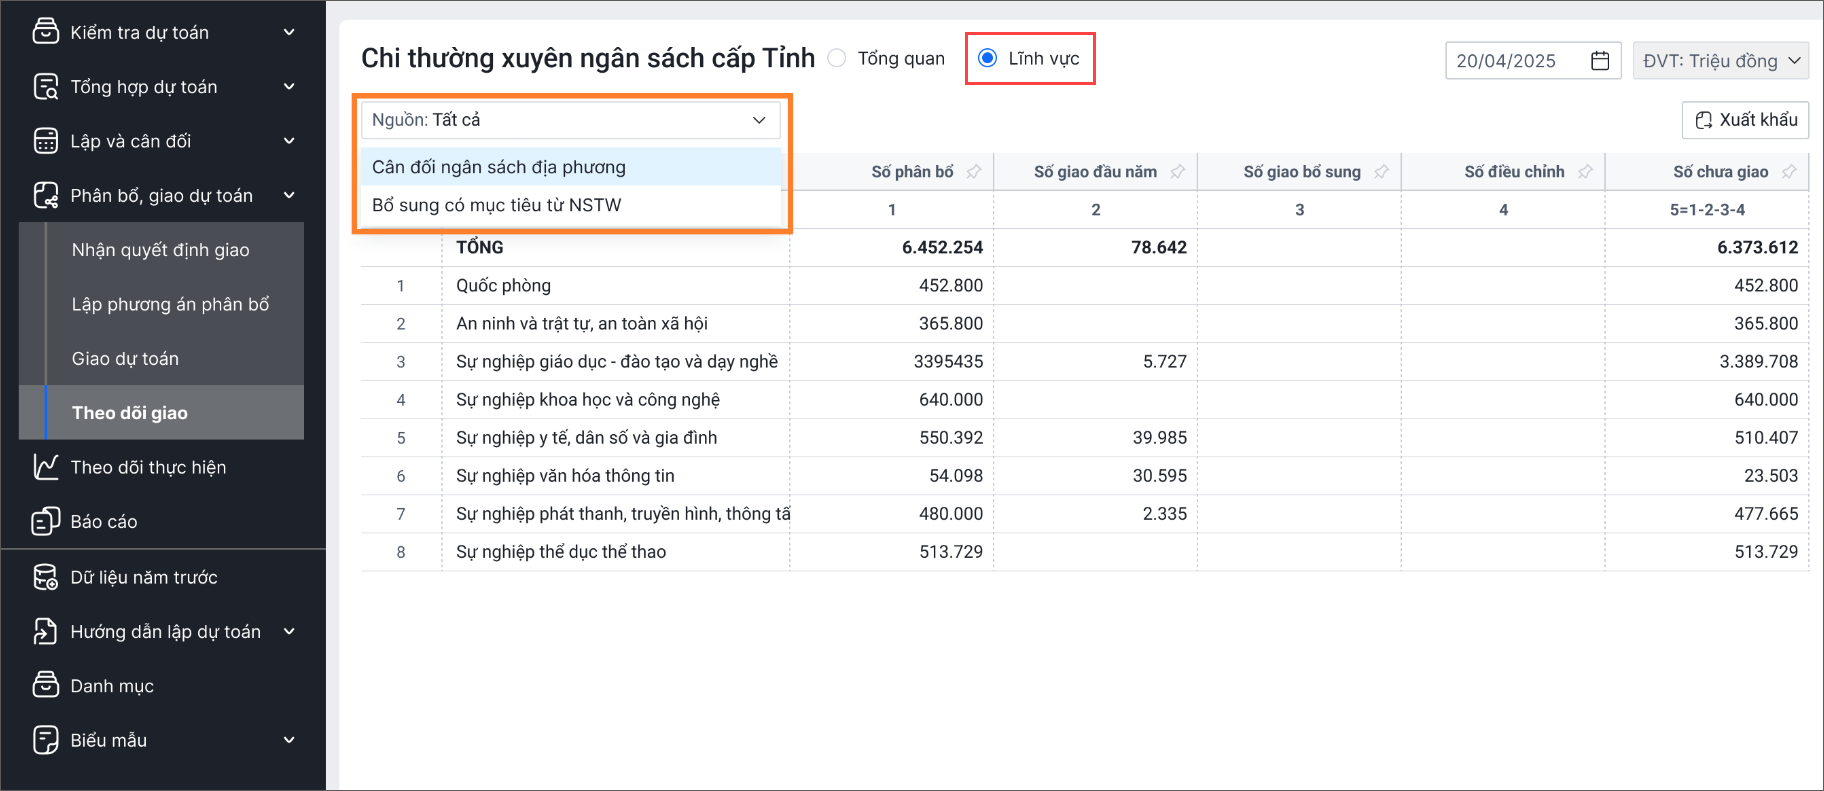Open Giao dự toán submenu item
1824x791 pixels.
tap(126, 359)
